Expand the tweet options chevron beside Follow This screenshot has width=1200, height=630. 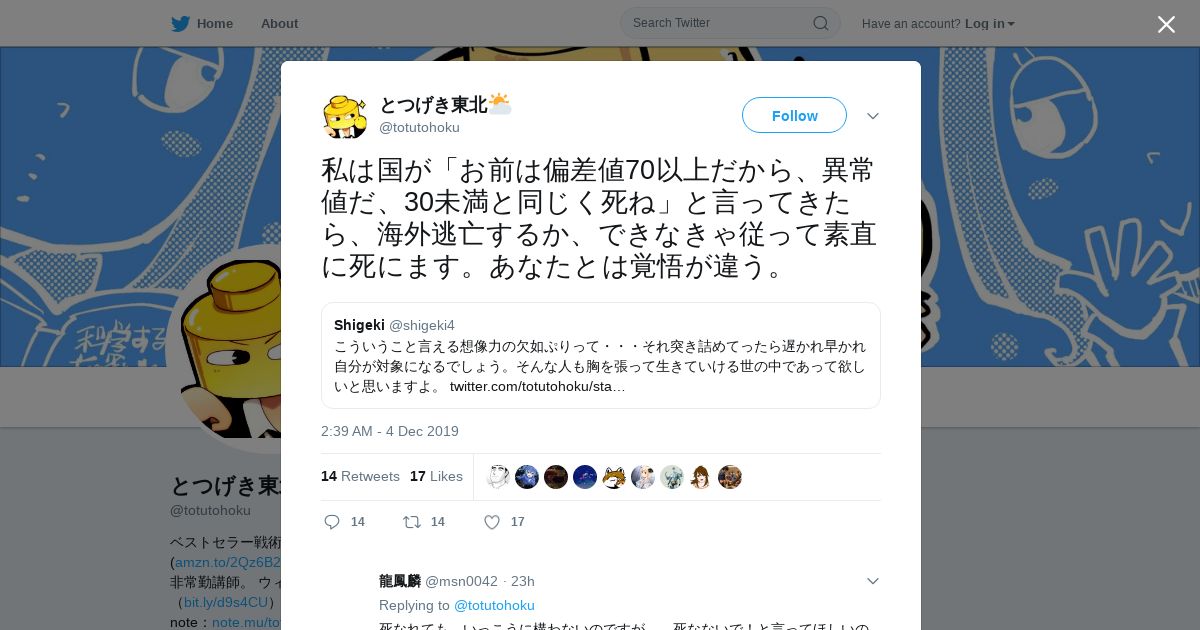tap(873, 116)
